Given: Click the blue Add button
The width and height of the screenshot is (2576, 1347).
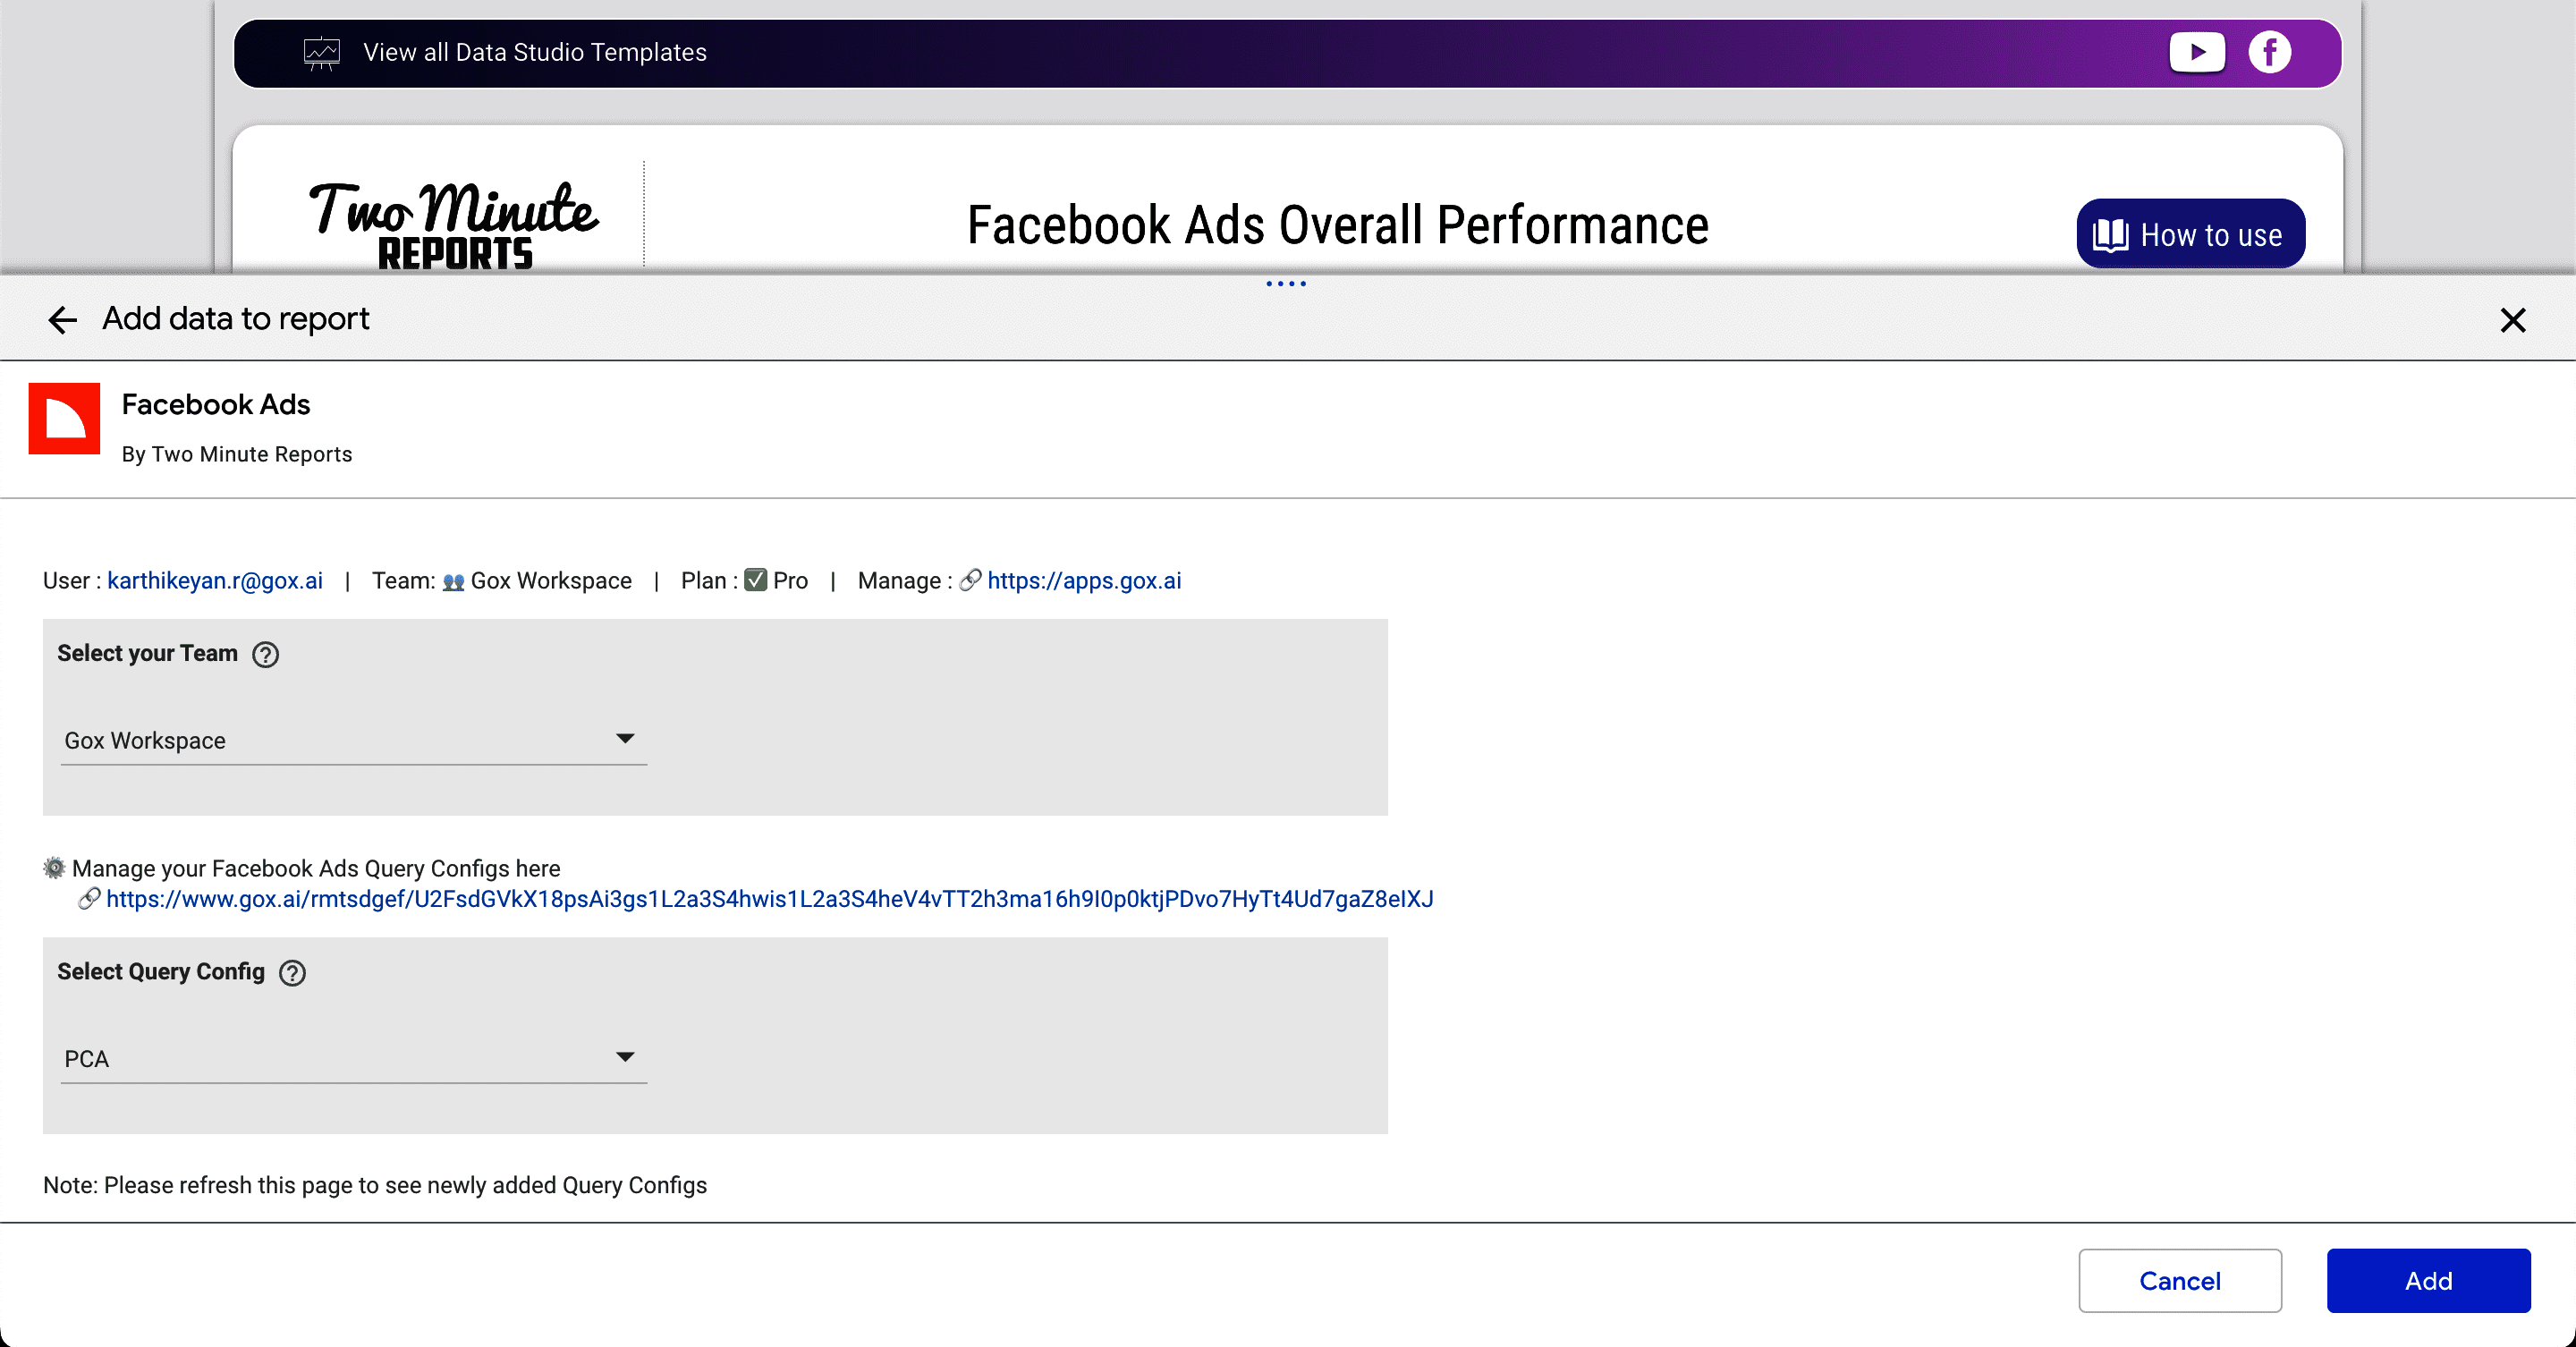Looking at the screenshot, I should (2427, 1280).
